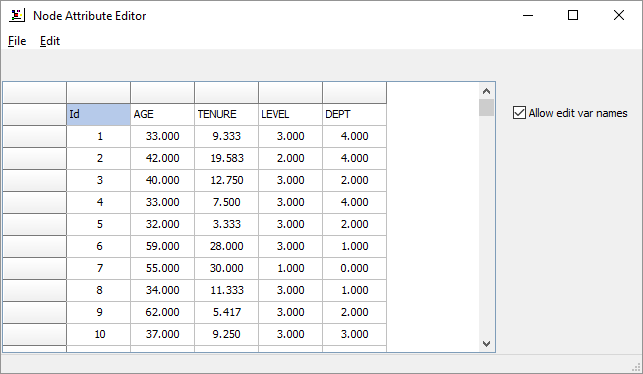Select the TENURE column name cell
643x374 pixels.
click(x=226, y=114)
